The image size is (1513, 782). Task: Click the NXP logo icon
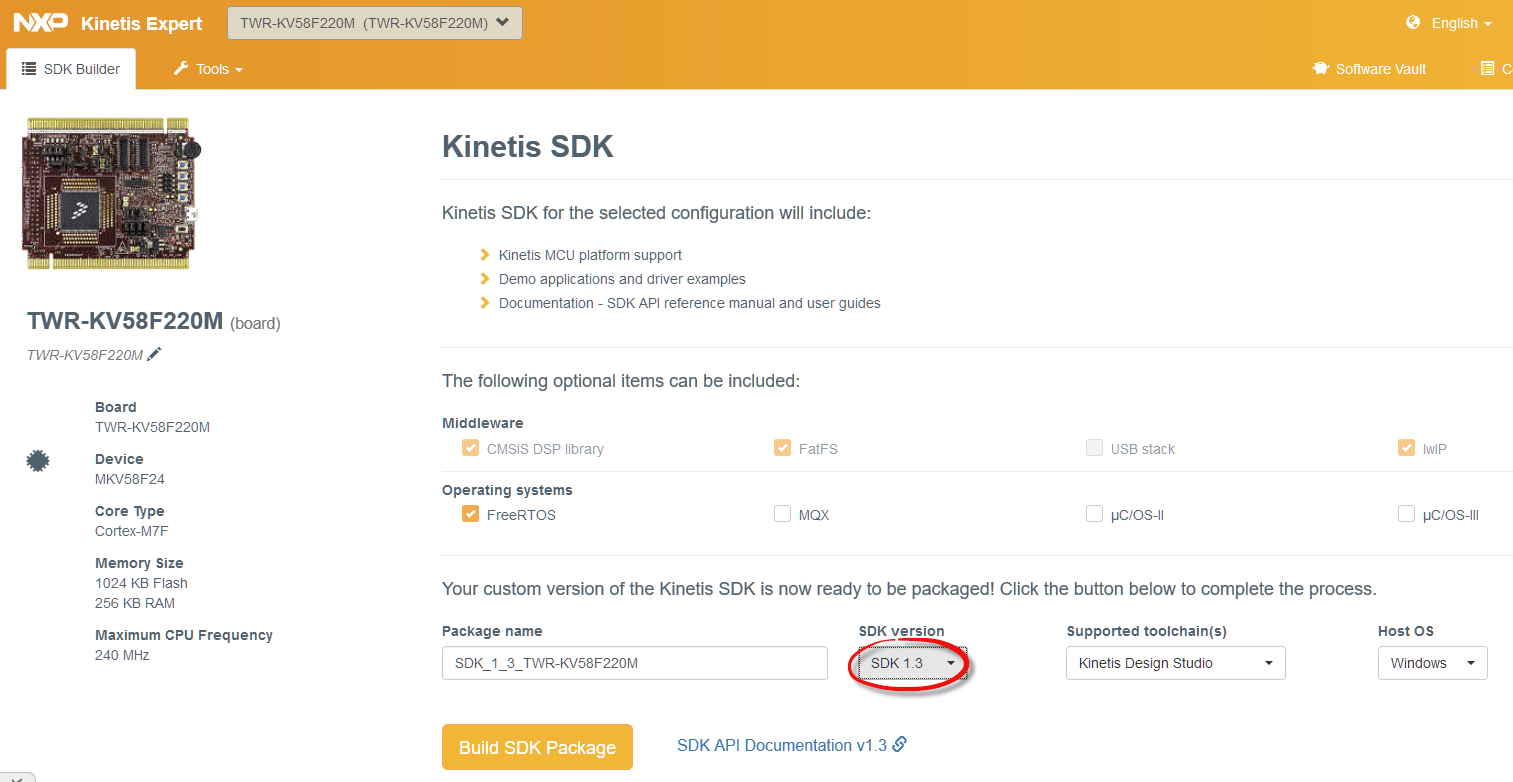tap(40, 22)
